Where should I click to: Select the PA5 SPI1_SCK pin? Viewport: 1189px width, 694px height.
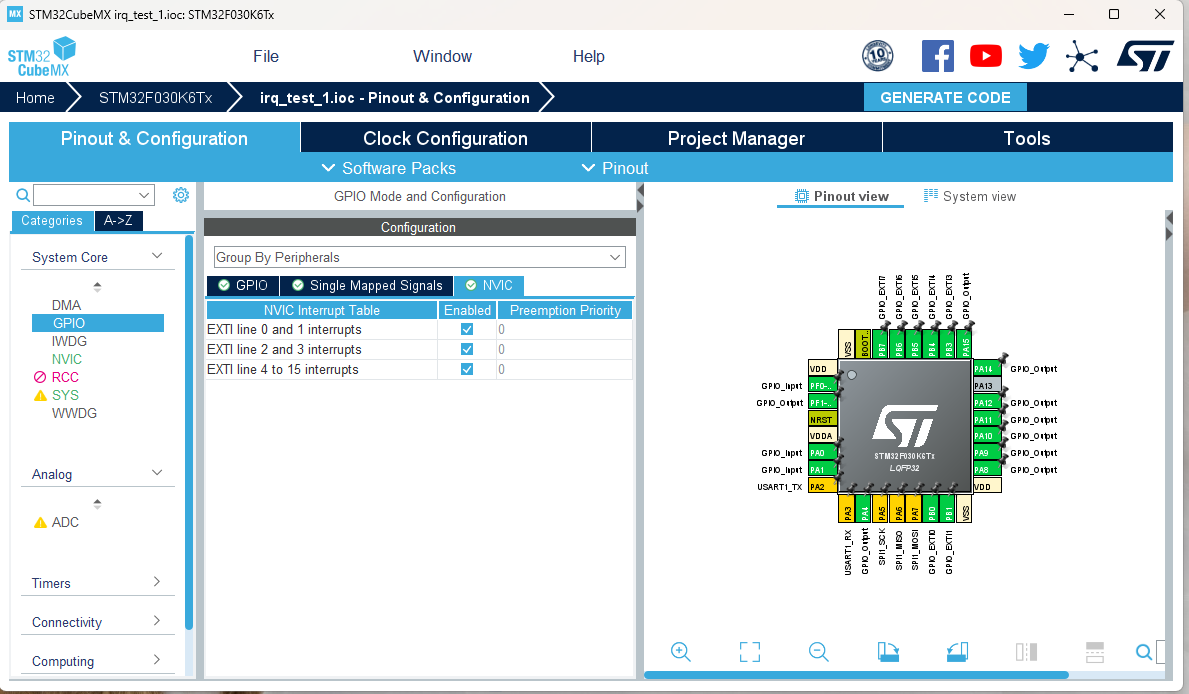[881, 509]
